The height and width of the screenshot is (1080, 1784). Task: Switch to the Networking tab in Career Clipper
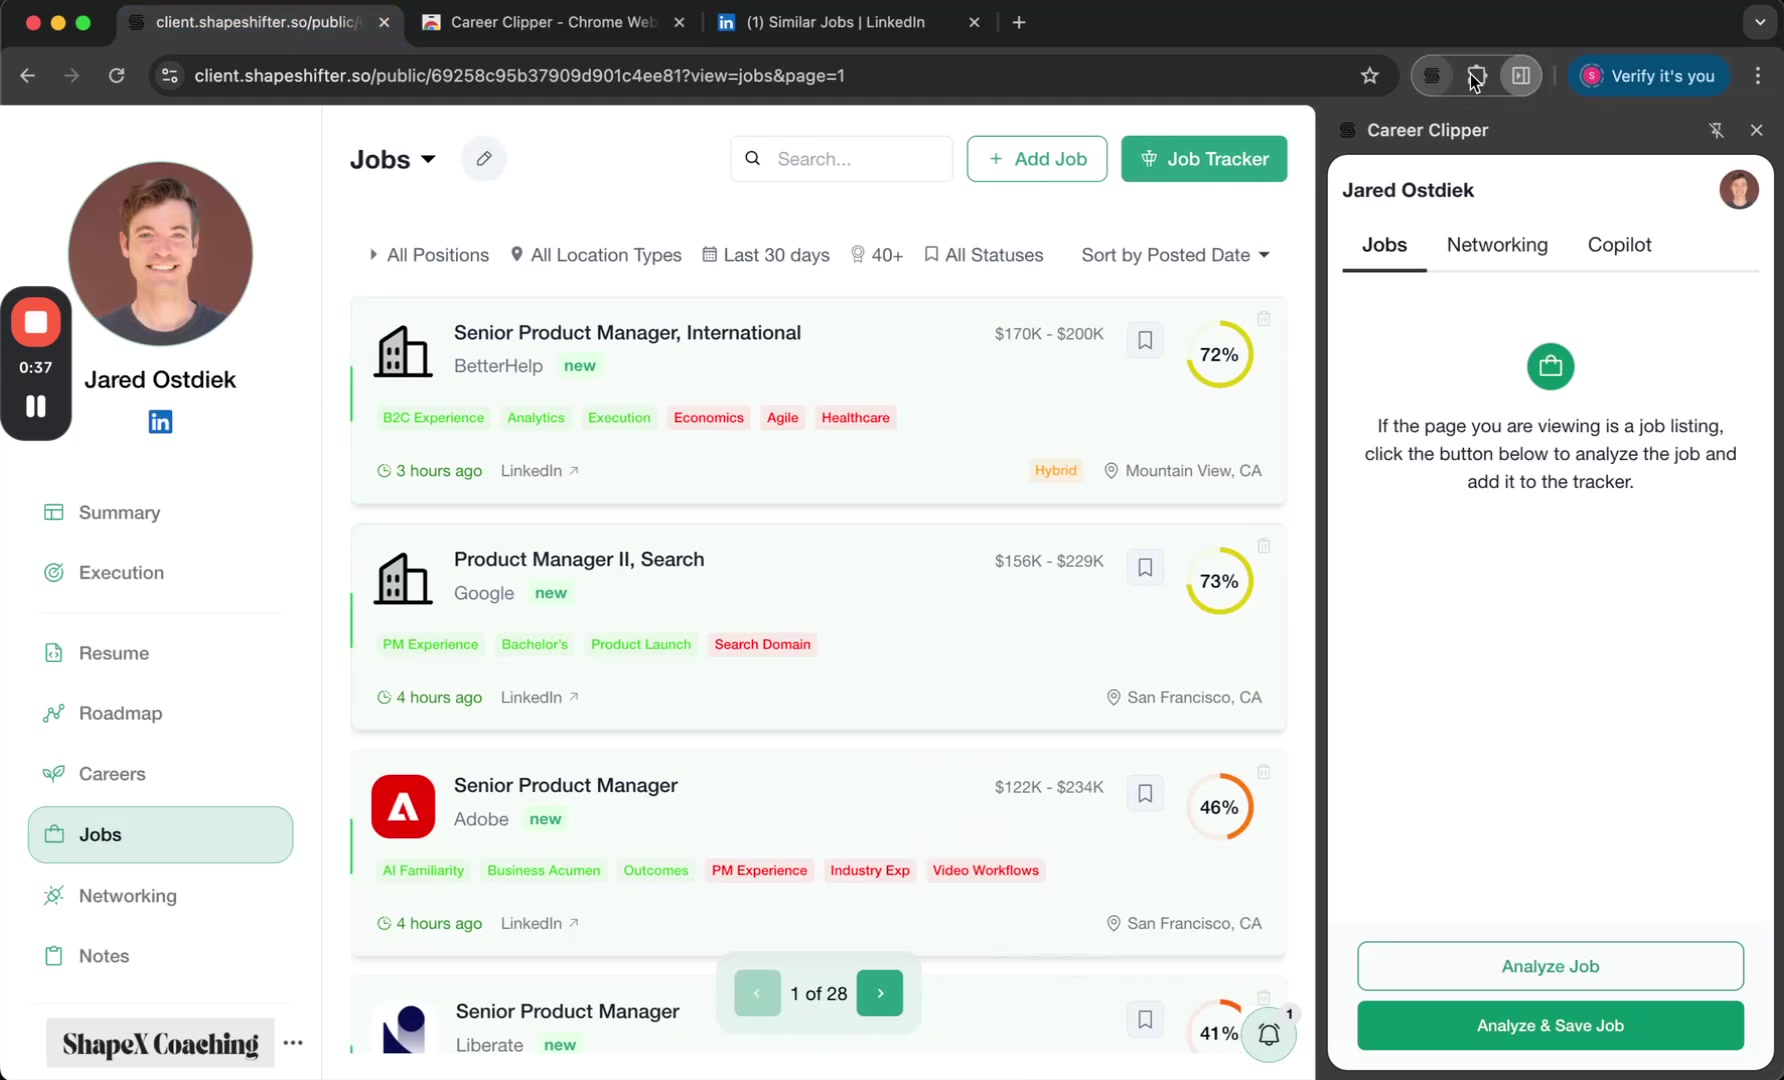point(1497,245)
